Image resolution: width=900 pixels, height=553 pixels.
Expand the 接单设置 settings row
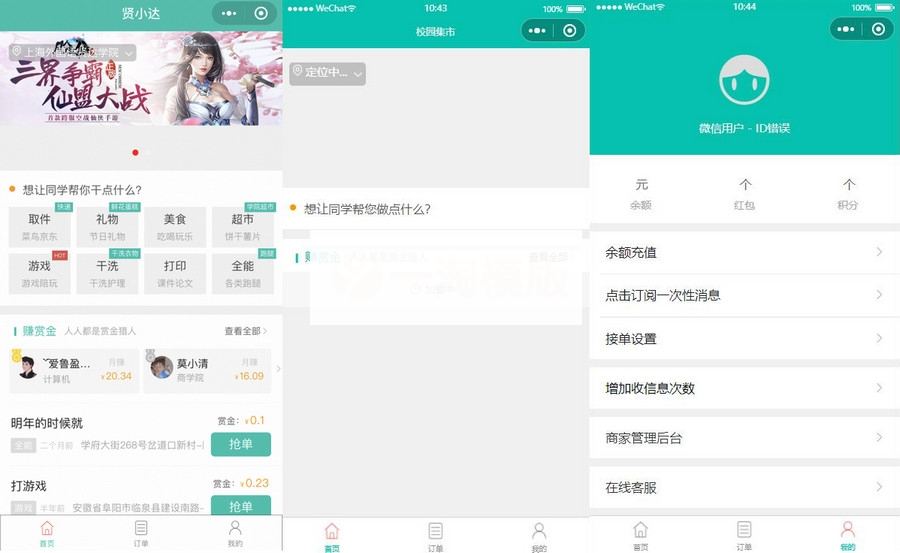pos(744,339)
